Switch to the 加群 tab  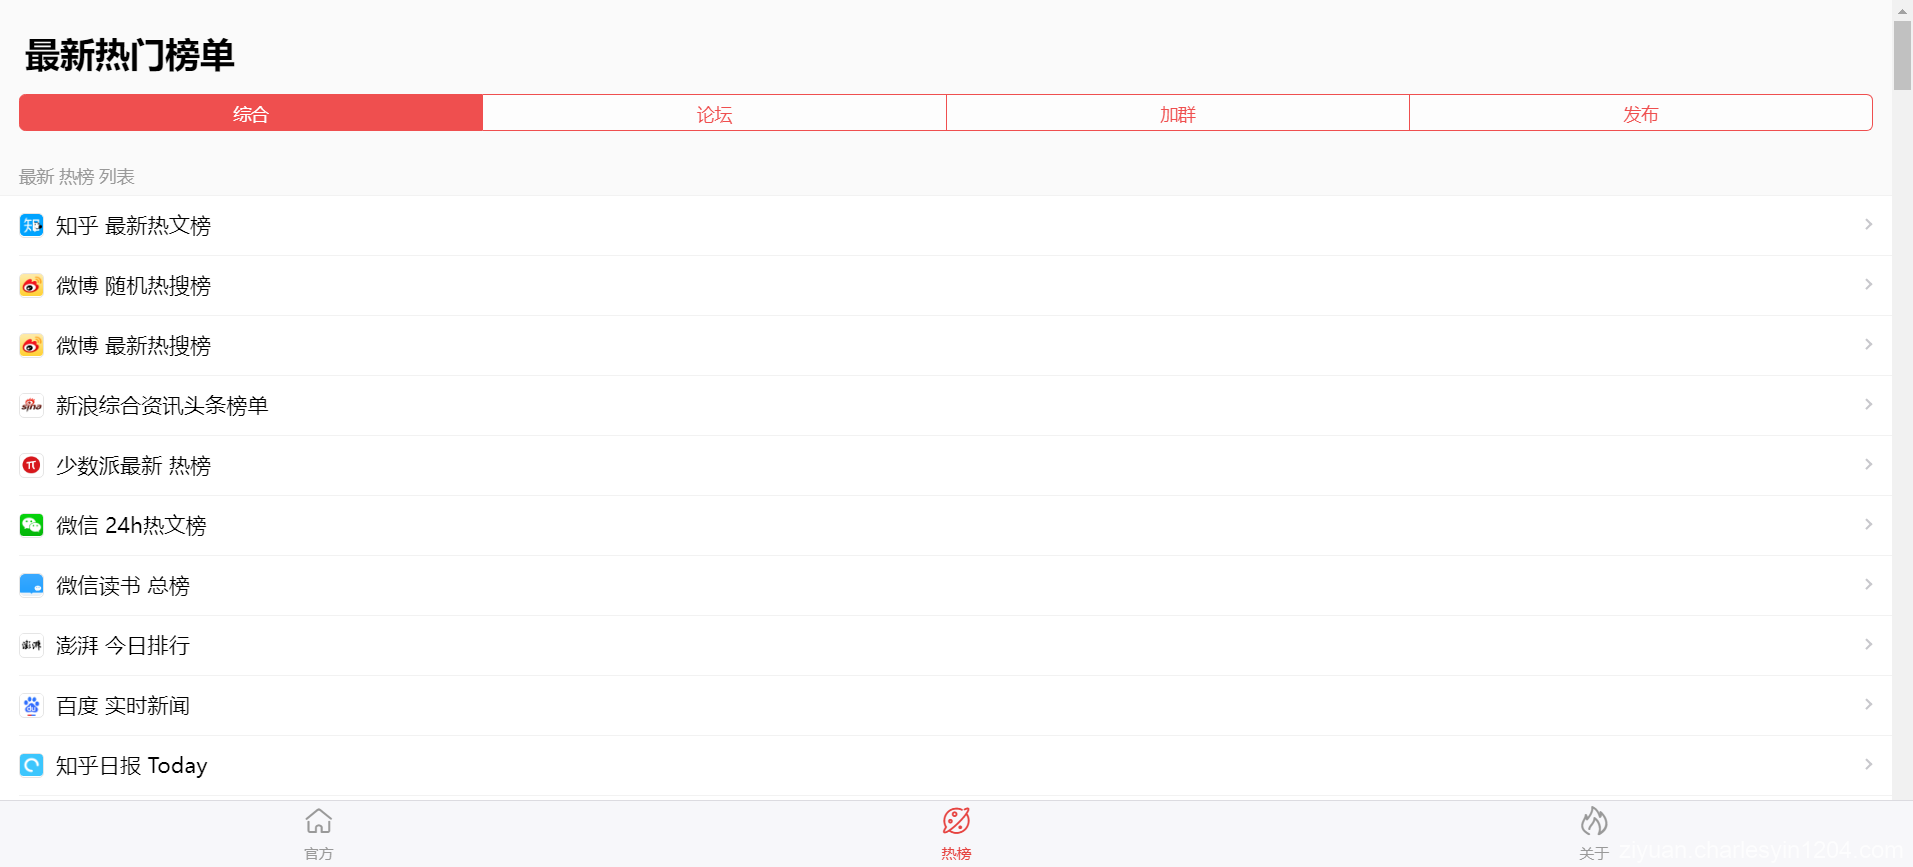[x=1178, y=113]
